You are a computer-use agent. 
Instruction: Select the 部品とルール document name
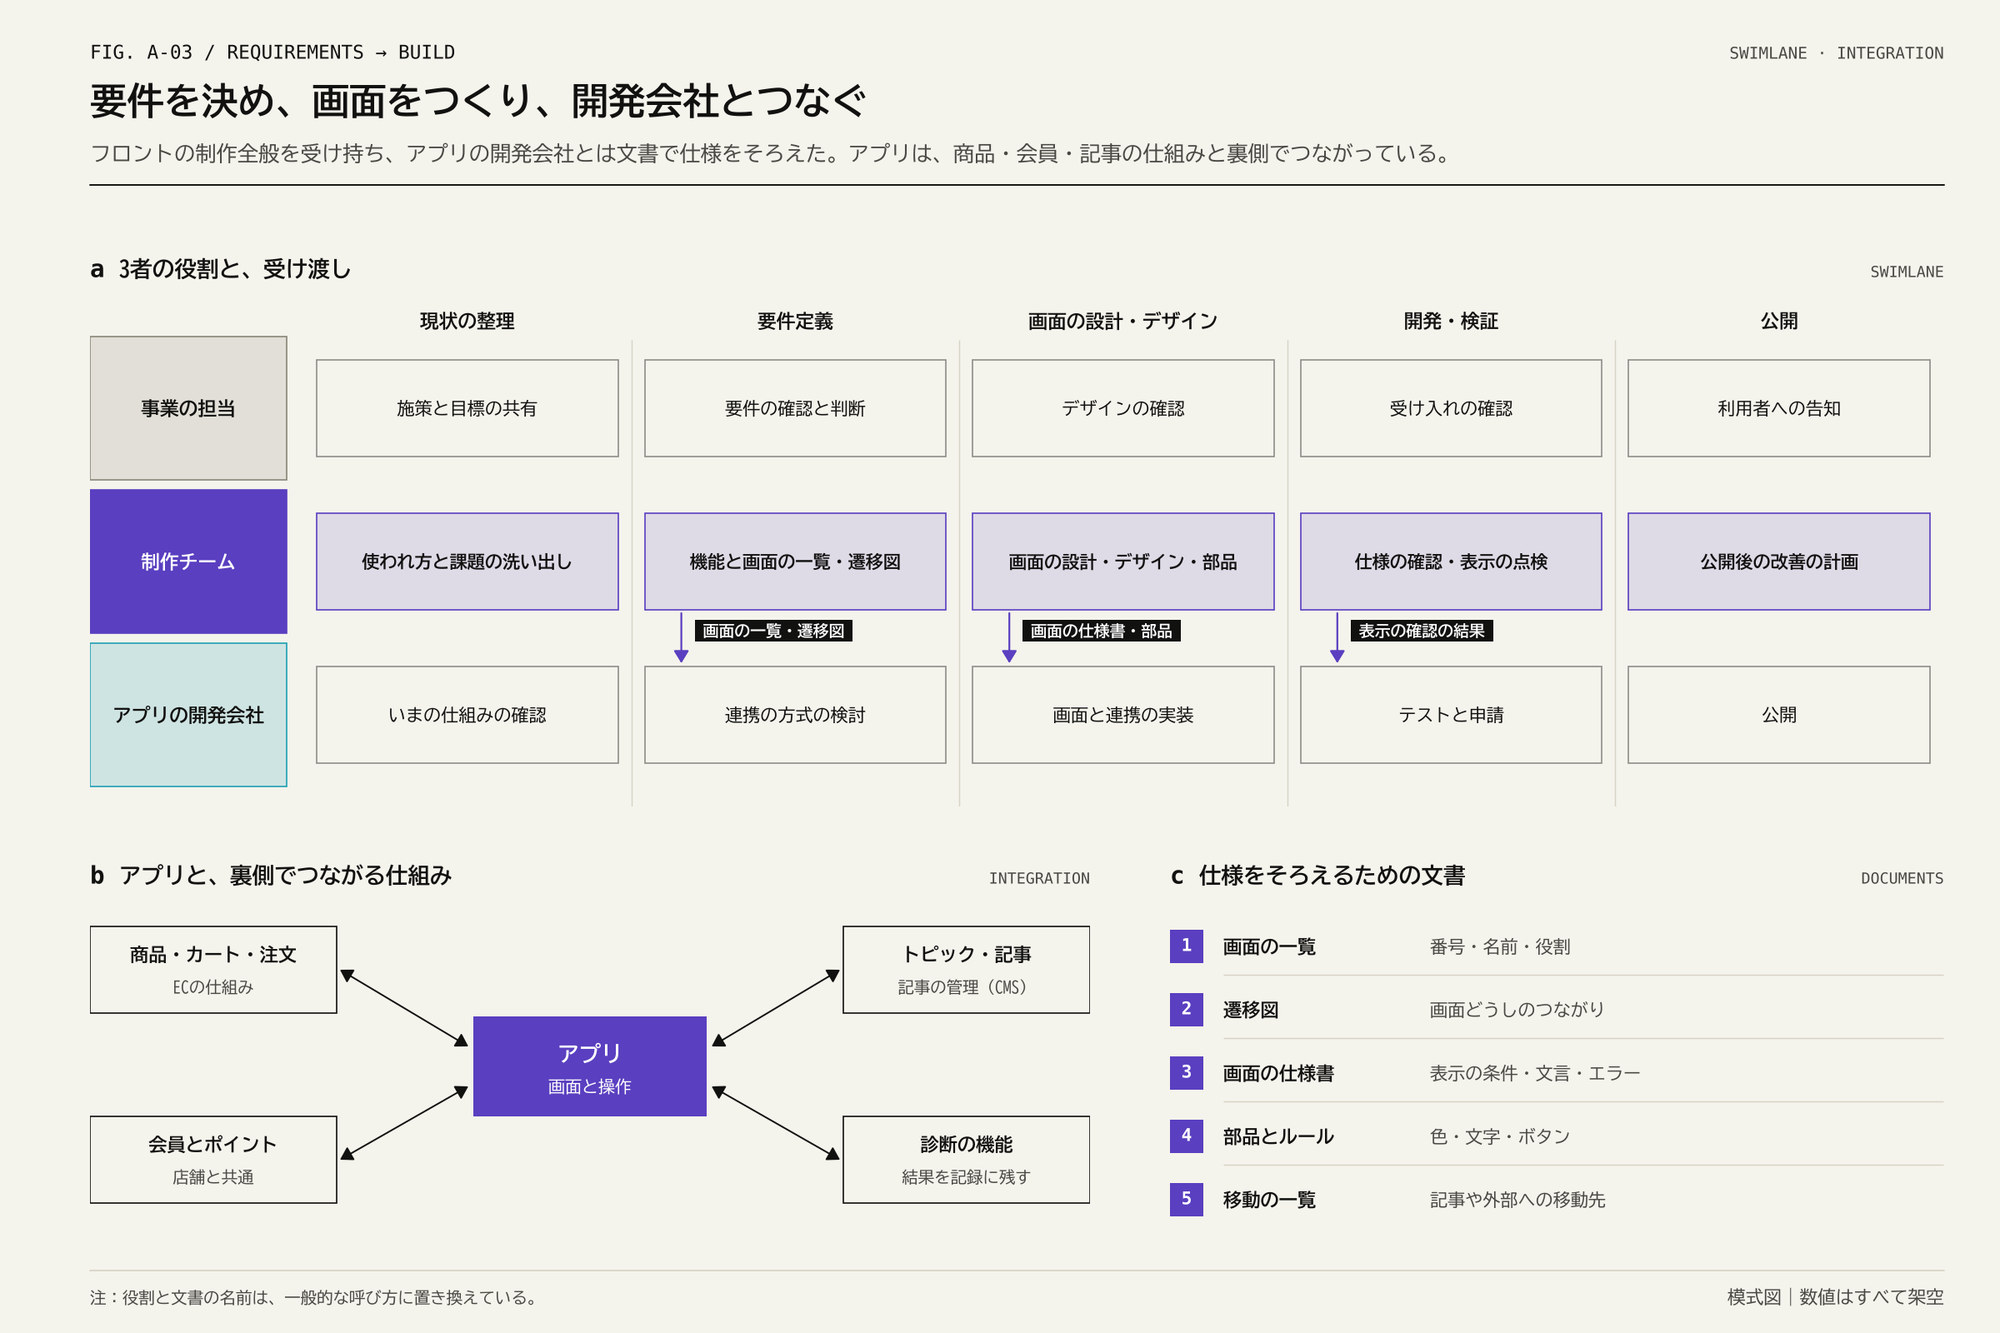[1278, 1136]
